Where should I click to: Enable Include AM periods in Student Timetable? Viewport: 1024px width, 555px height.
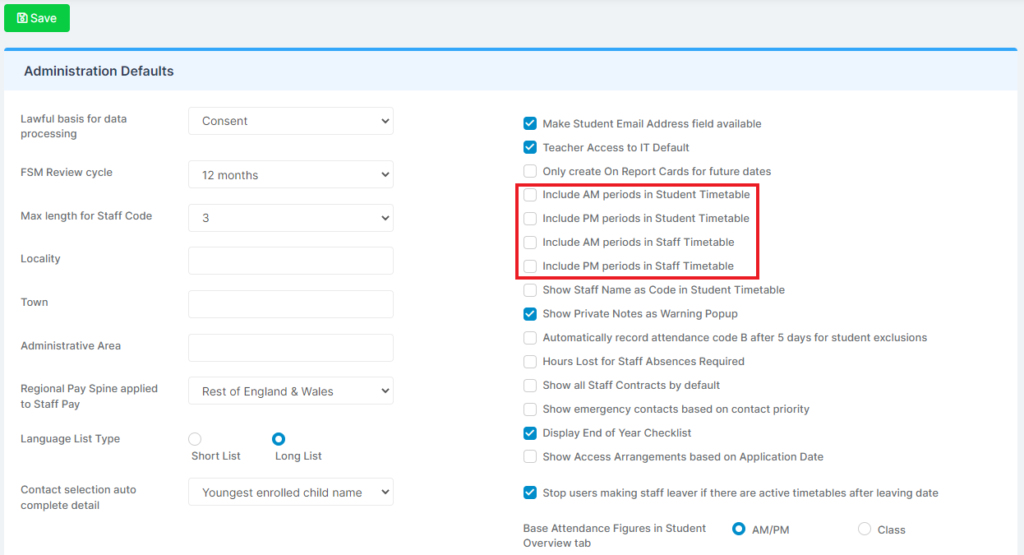click(530, 195)
